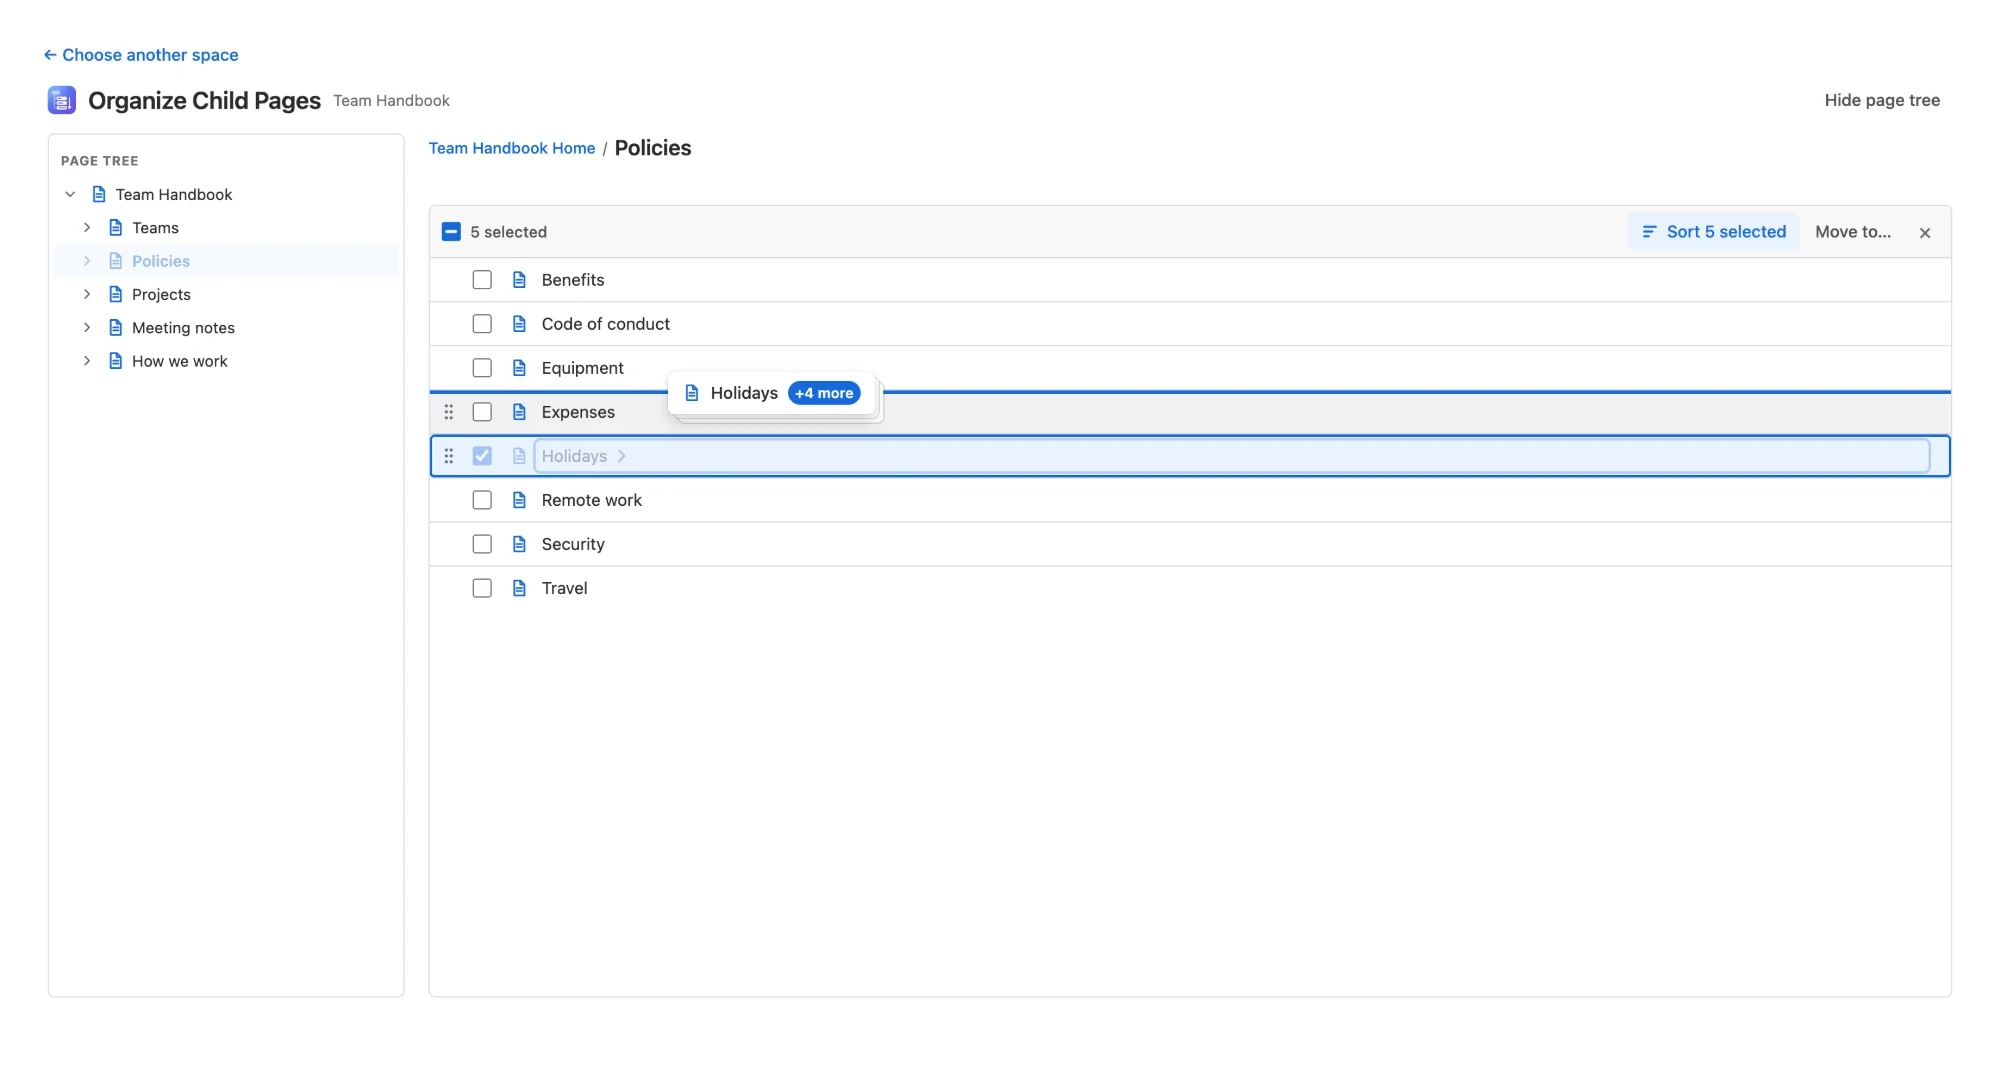
Task: Check the Travel checkbox
Action: pos(482,588)
